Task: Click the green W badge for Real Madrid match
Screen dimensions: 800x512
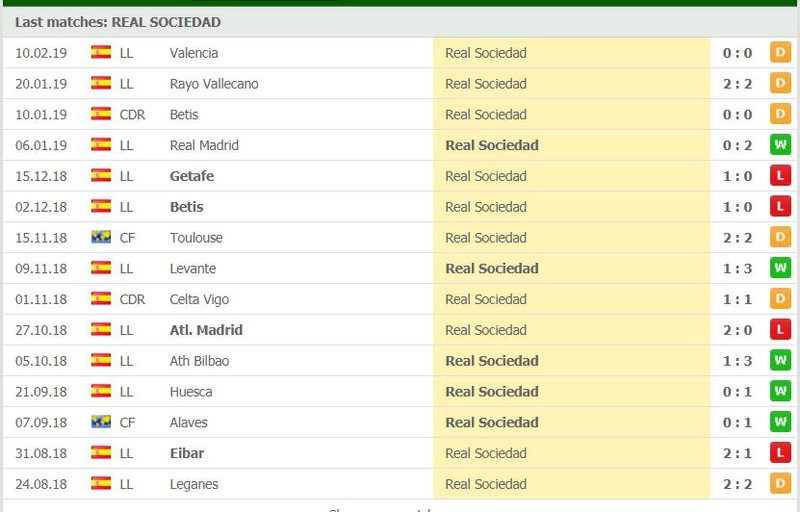Action: [x=780, y=145]
